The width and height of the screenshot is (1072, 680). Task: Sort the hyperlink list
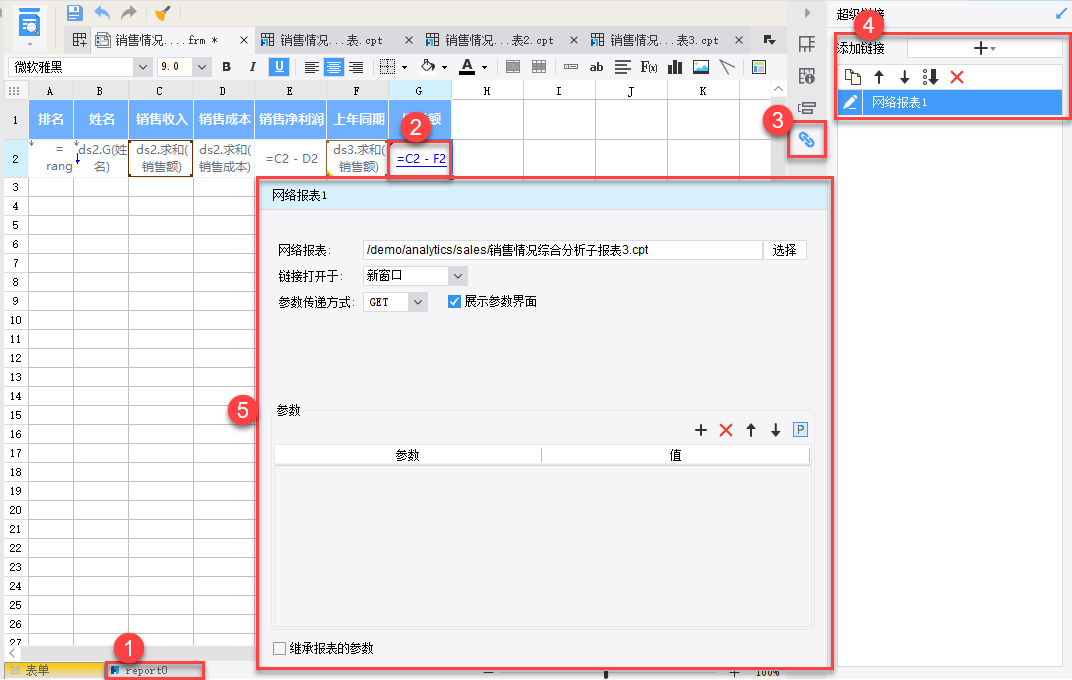coord(930,77)
